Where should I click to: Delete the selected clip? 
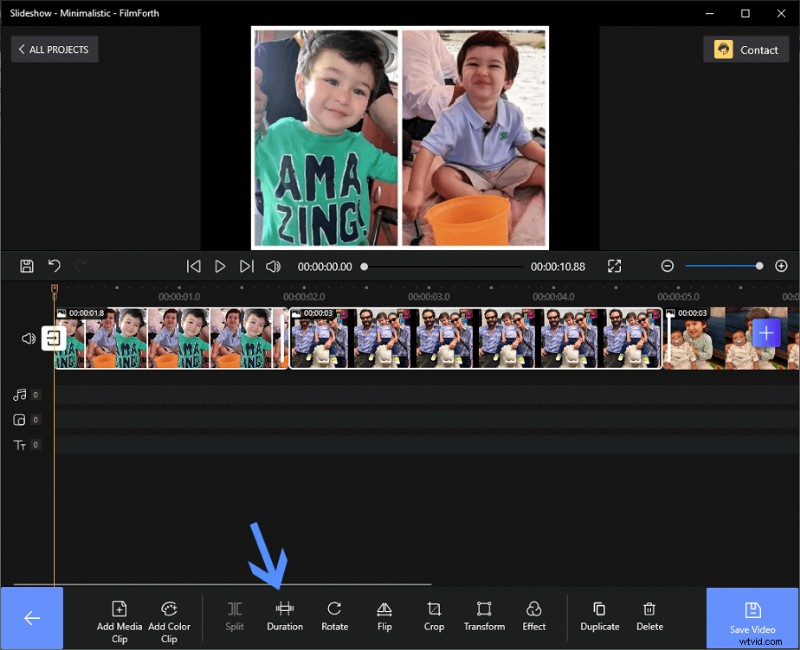click(x=649, y=617)
